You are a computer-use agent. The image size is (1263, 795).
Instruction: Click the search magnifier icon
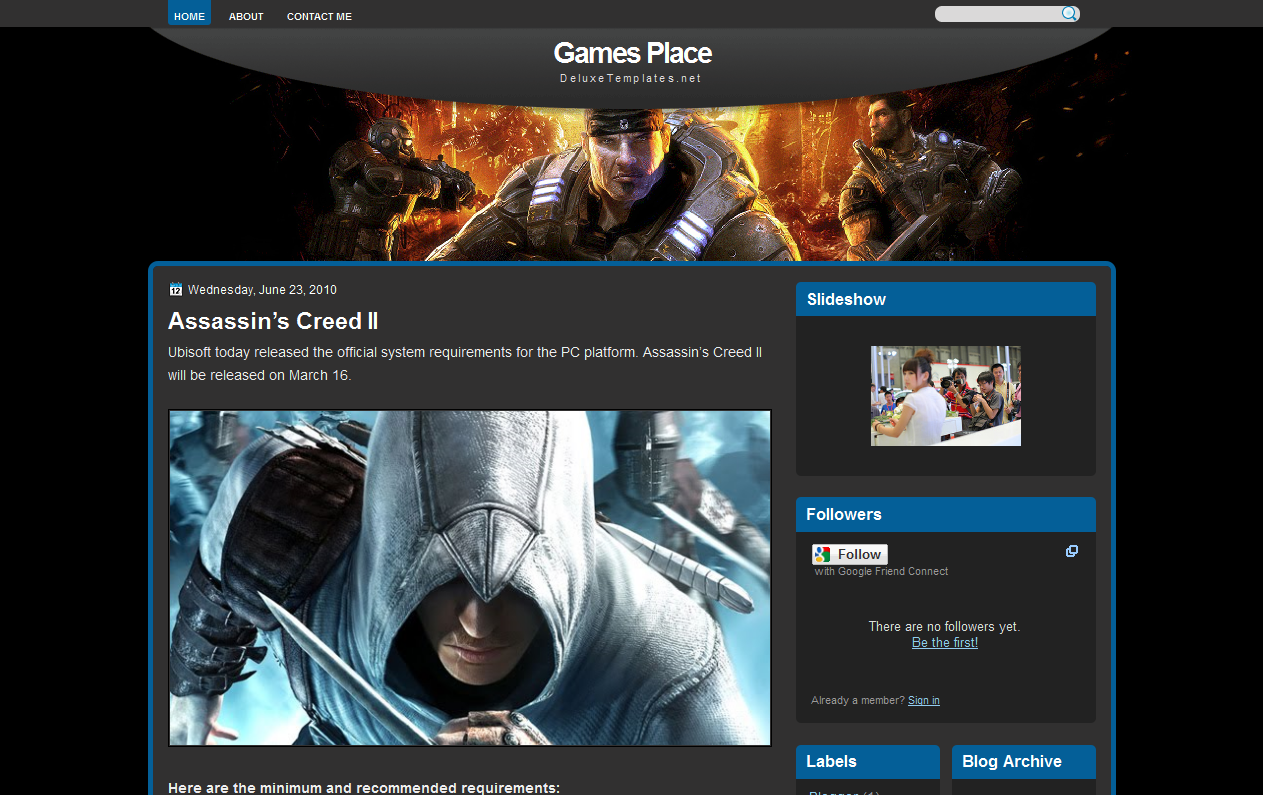click(x=1069, y=14)
